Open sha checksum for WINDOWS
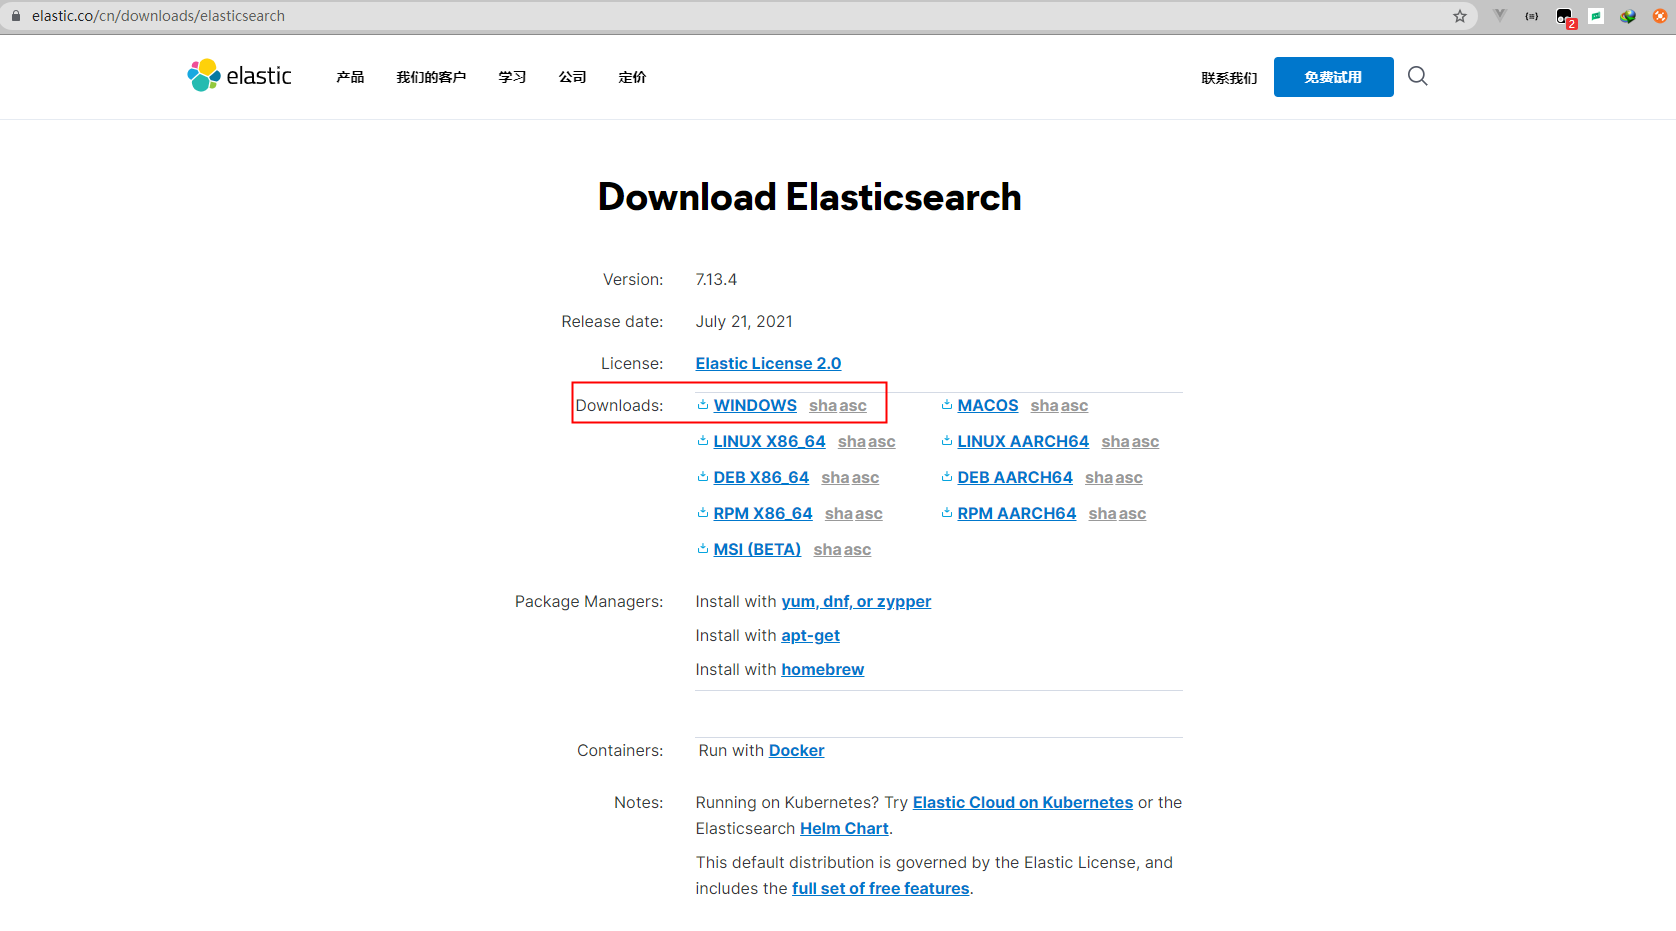1676x931 pixels. tap(823, 405)
